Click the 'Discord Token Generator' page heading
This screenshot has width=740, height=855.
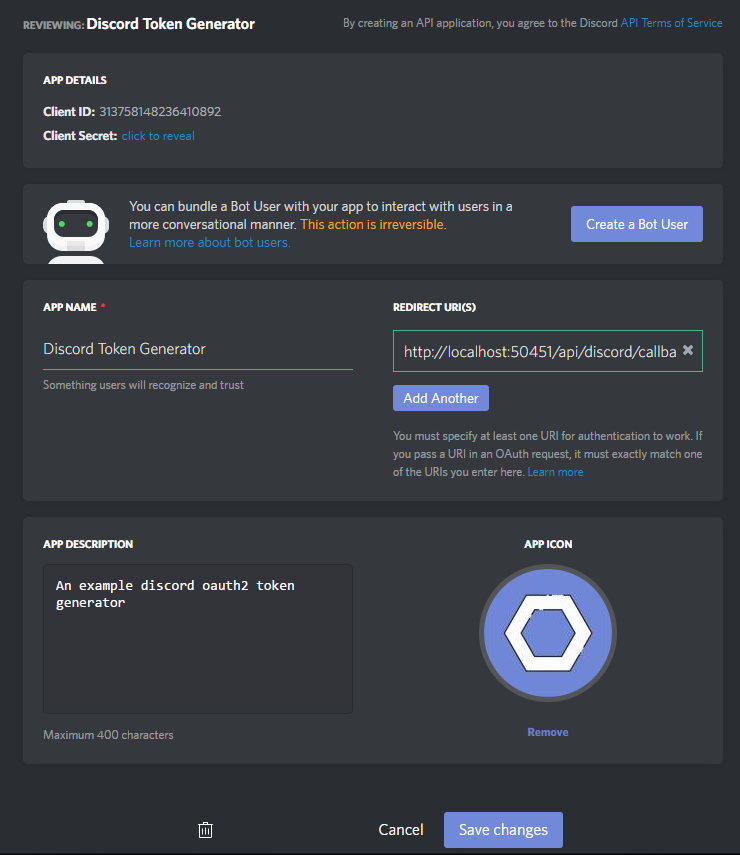coord(170,22)
